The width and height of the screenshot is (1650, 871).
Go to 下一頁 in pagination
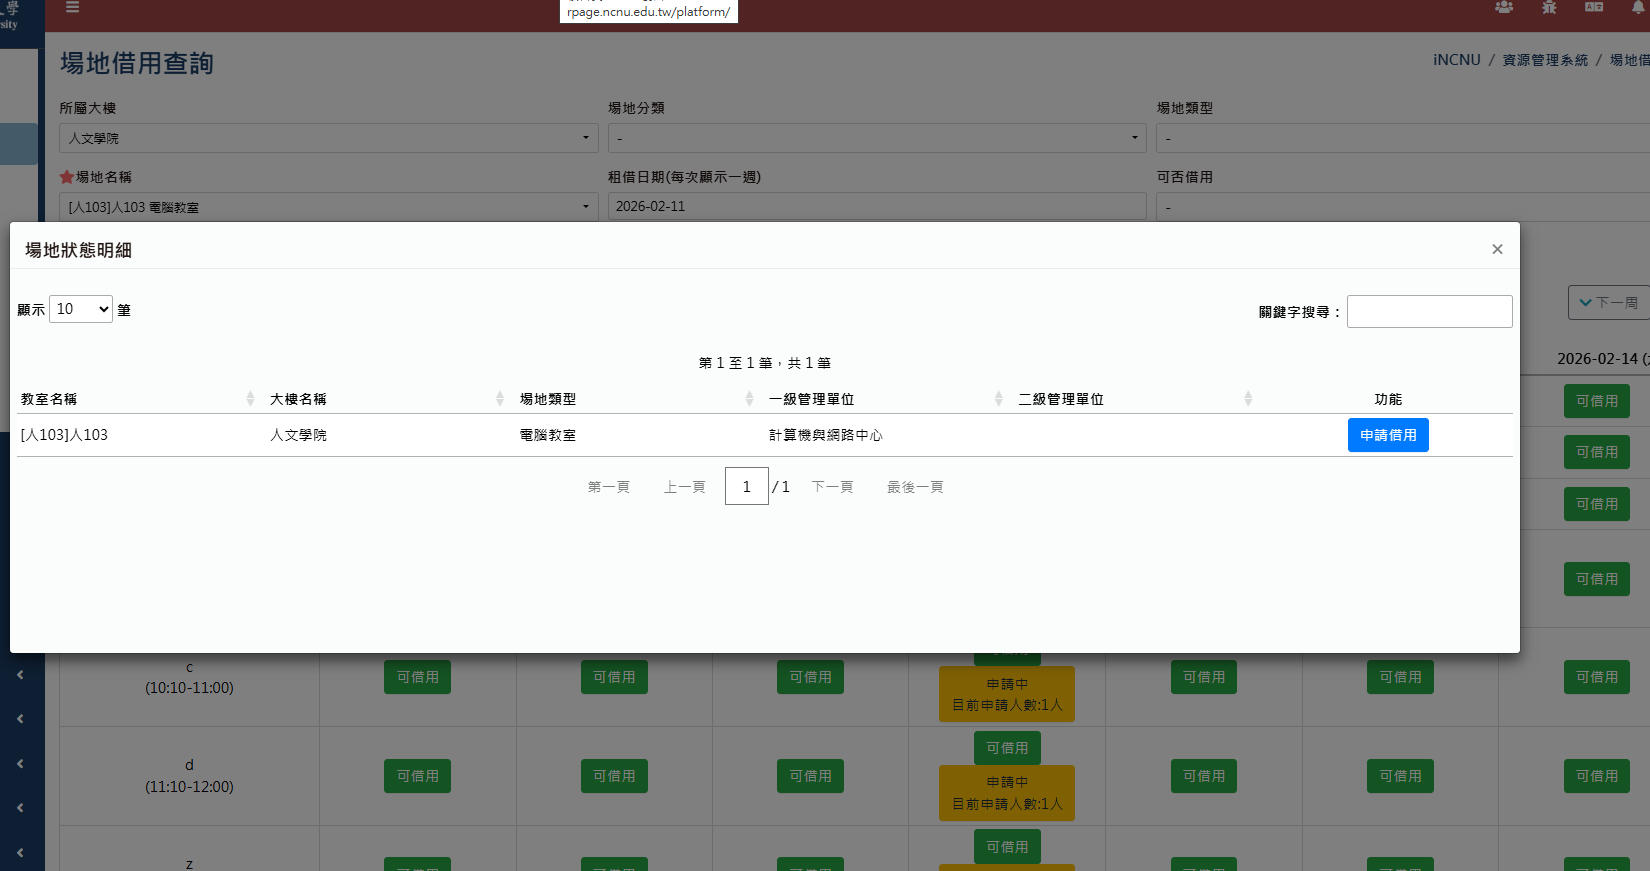(x=832, y=487)
